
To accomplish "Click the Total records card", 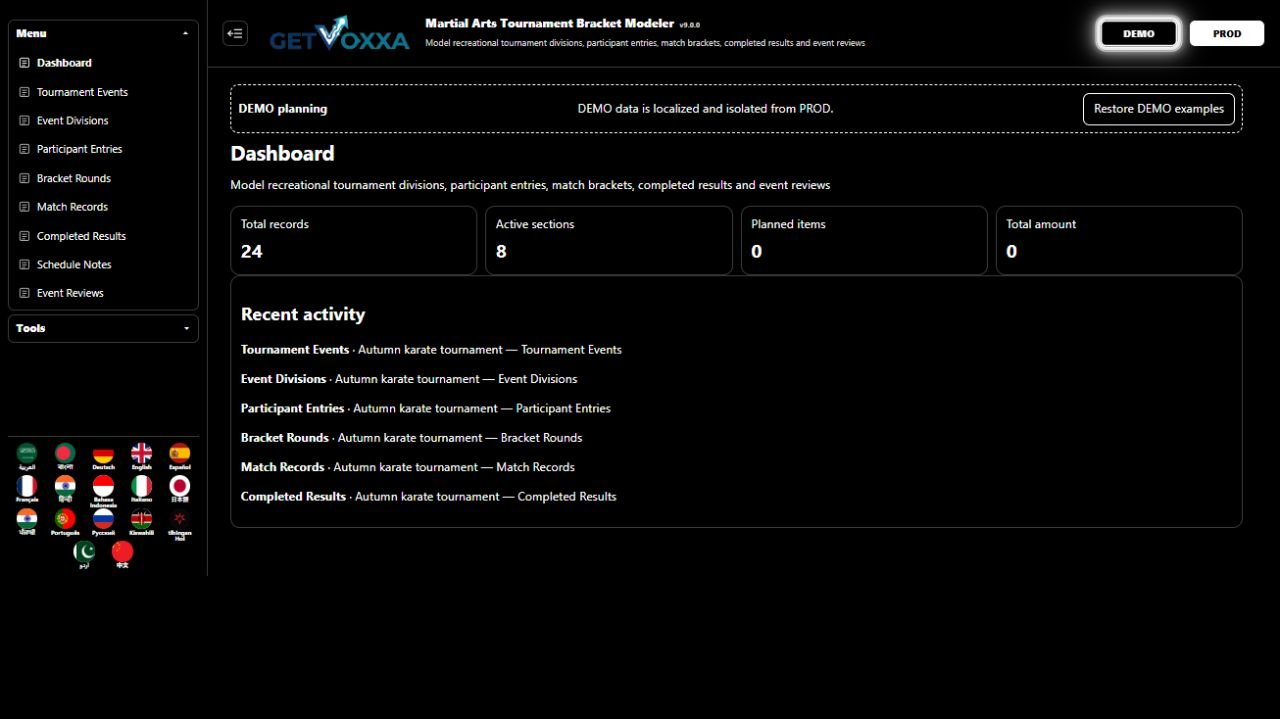I will (354, 240).
